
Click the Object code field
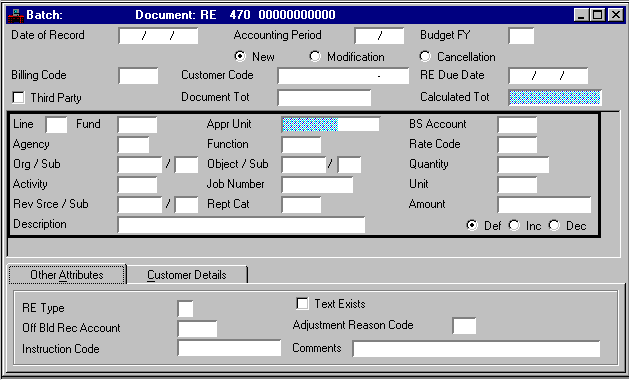pyautogui.click(x=304, y=165)
